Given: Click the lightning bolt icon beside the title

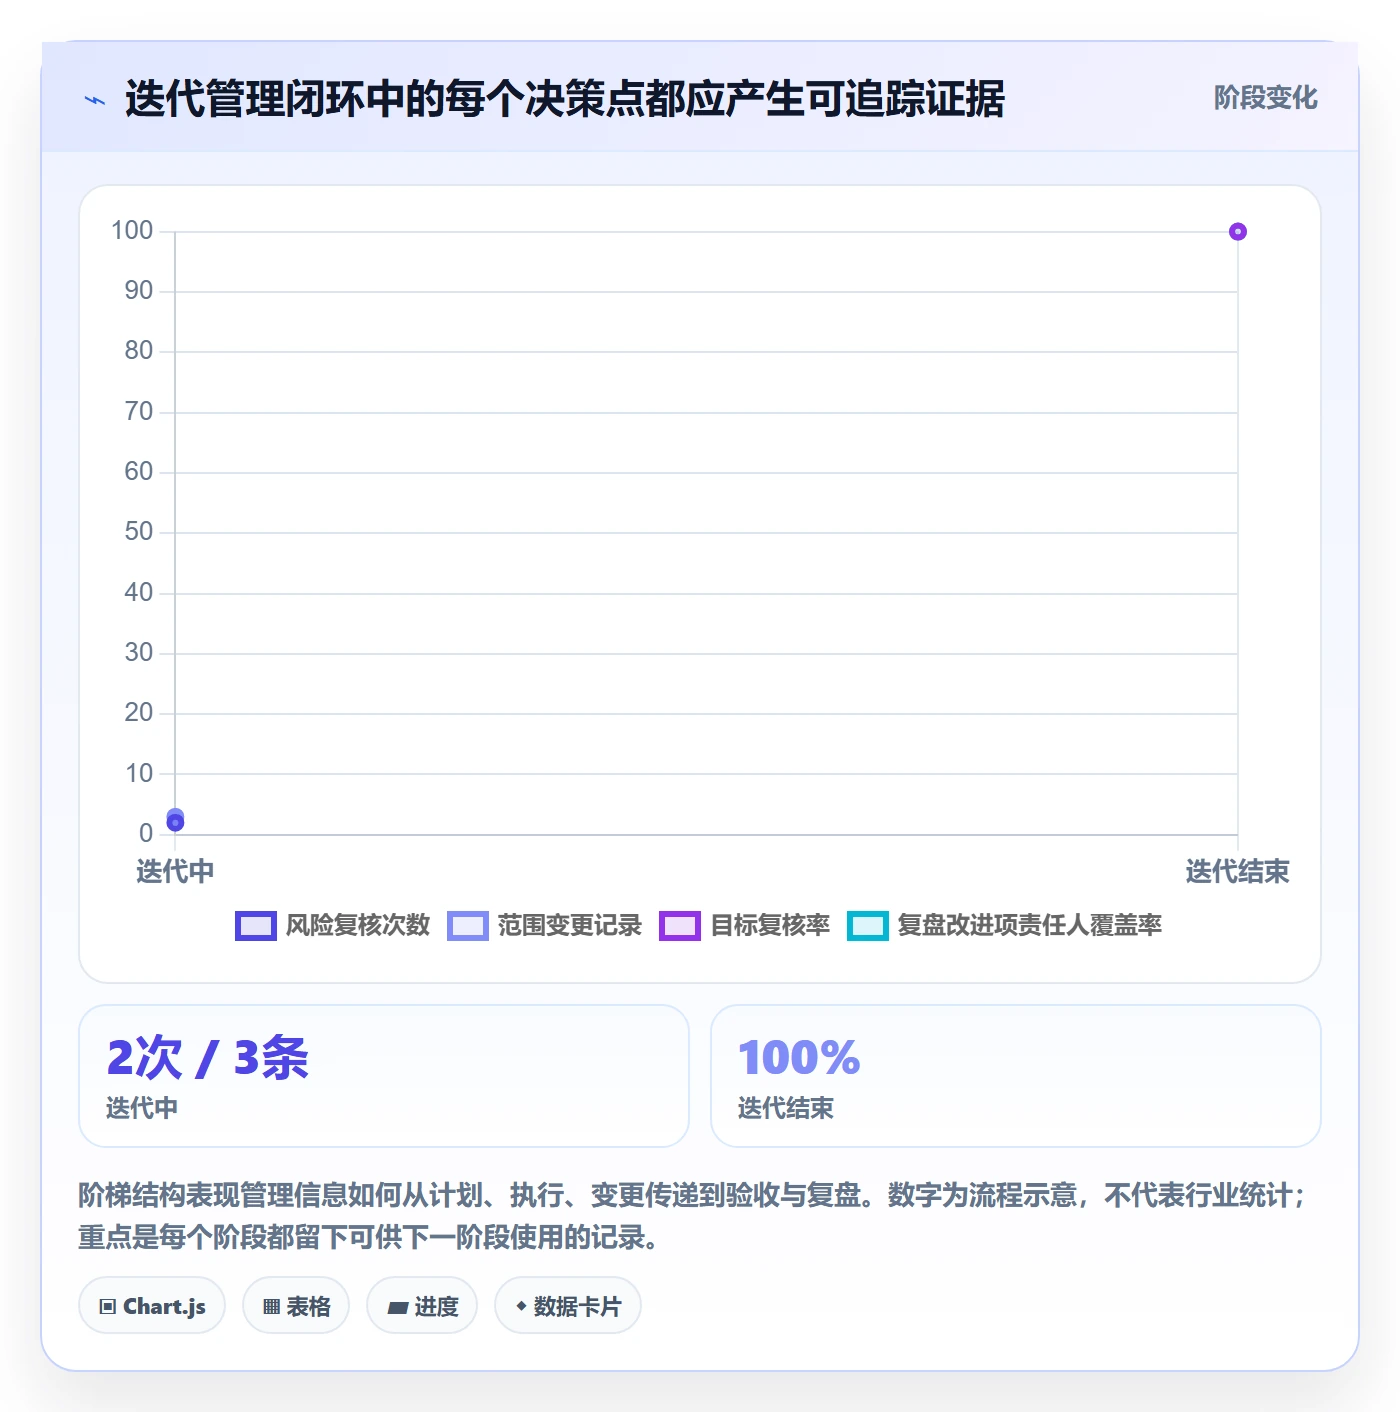Looking at the screenshot, I should pyautogui.click(x=95, y=100).
